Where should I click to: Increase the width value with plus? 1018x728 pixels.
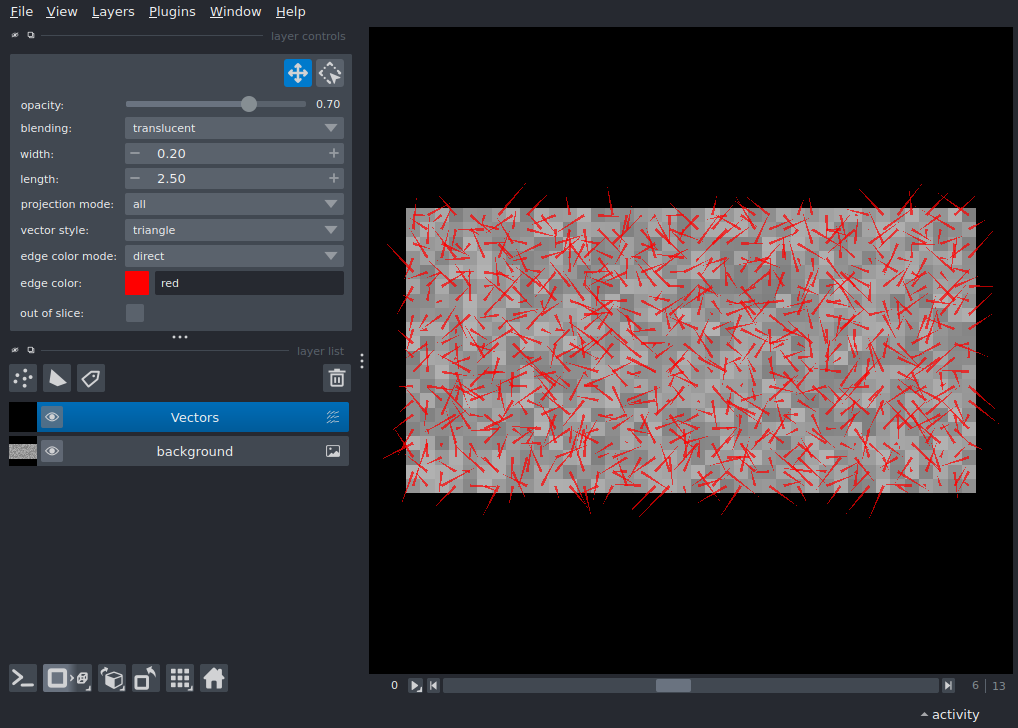(x=334, y=153)
